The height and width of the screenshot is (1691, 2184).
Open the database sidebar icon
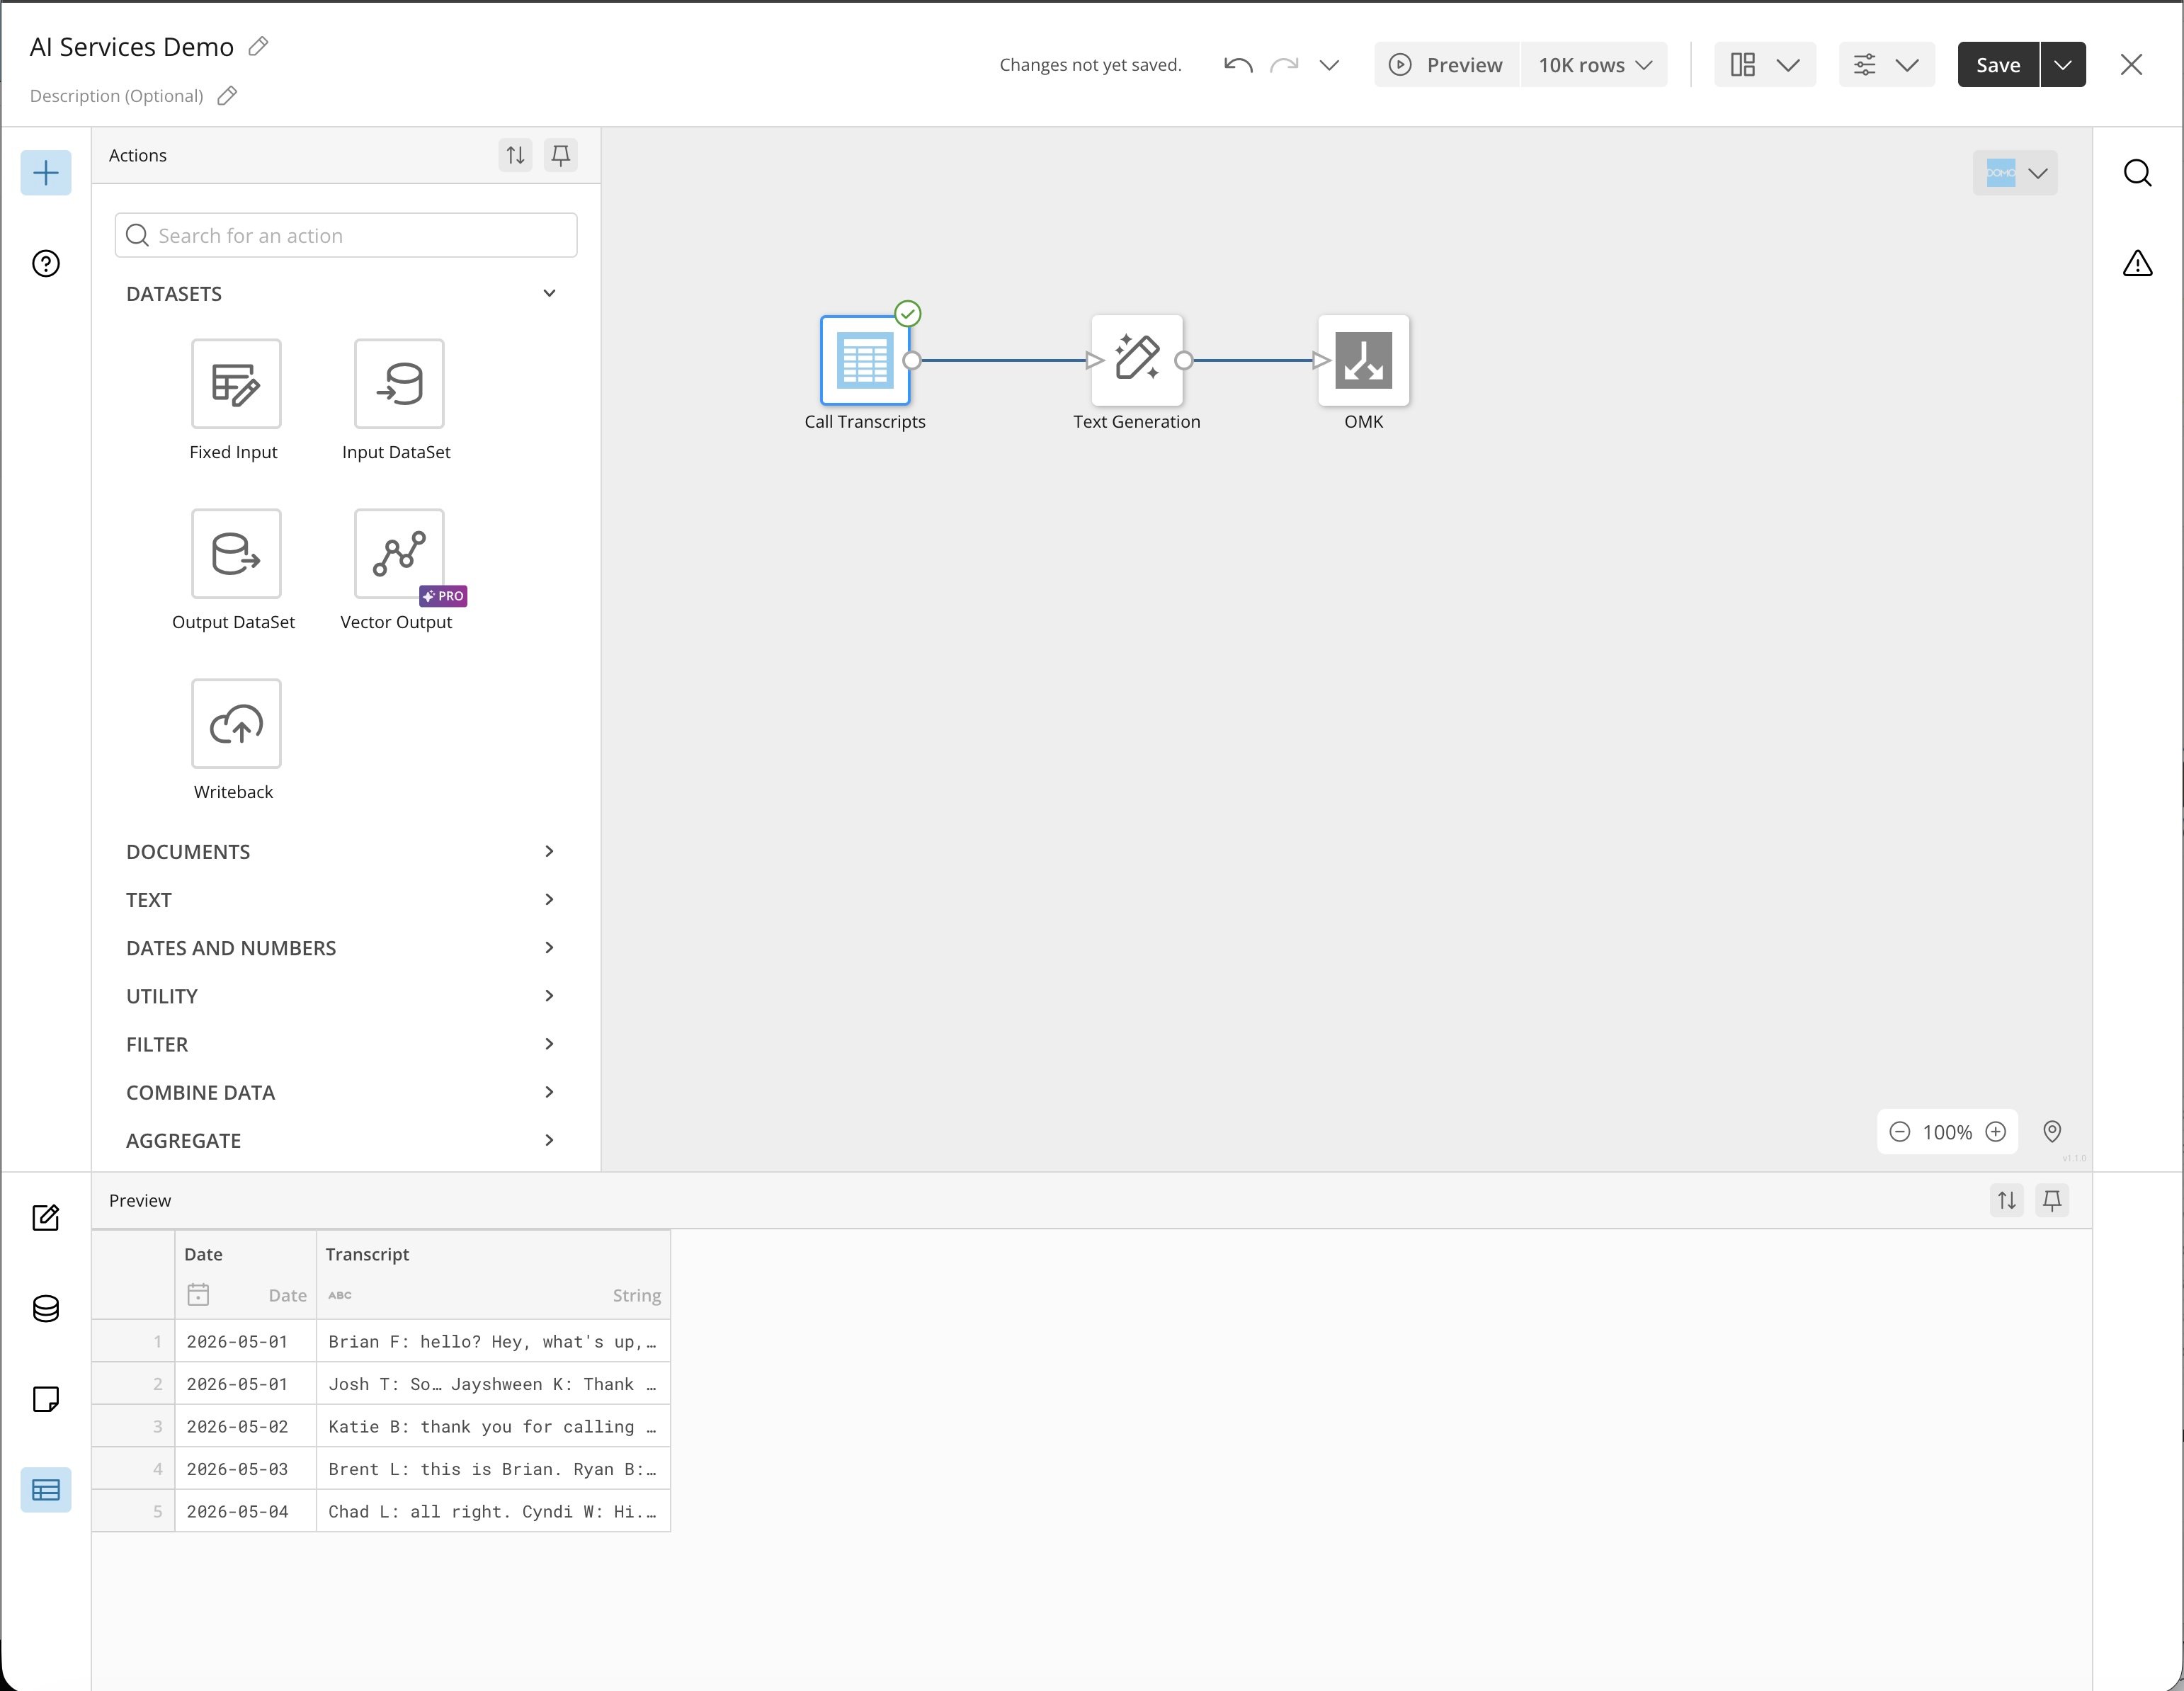tap(46, 1308)
